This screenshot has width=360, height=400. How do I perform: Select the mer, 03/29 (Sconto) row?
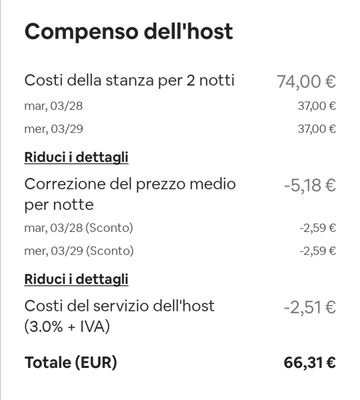(180, 251)
